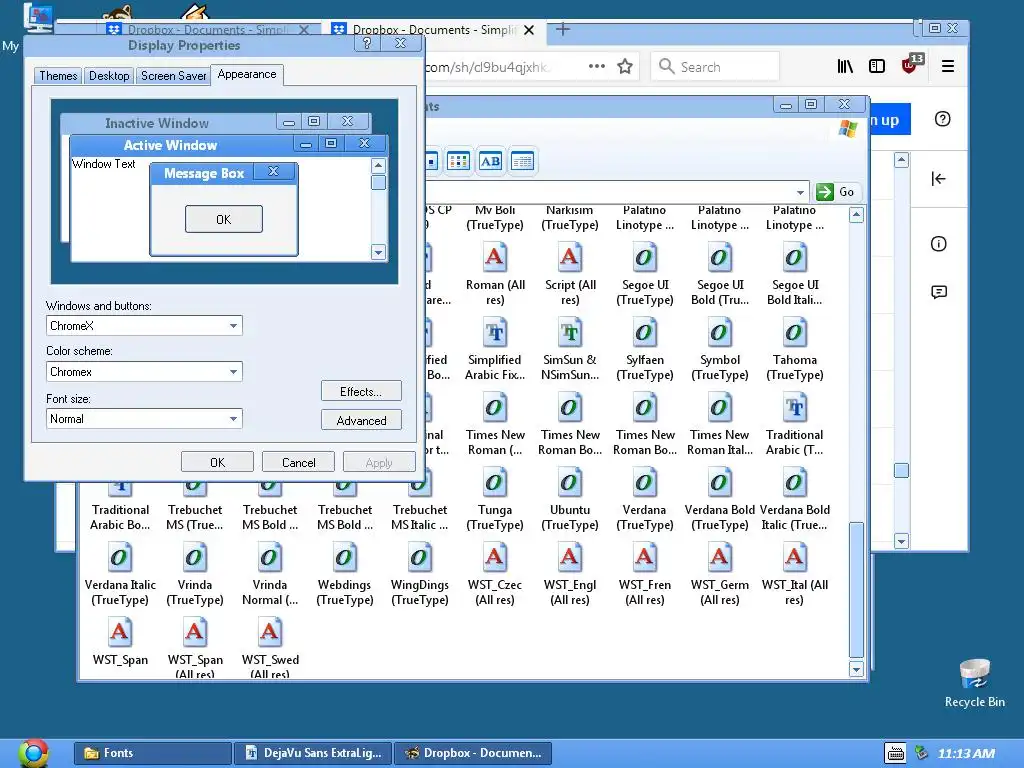Click scroll-up arrow in Fonts window scrollbar
Image resolution: width=1024 pixels, height=768 pixels.
point(856,215)
